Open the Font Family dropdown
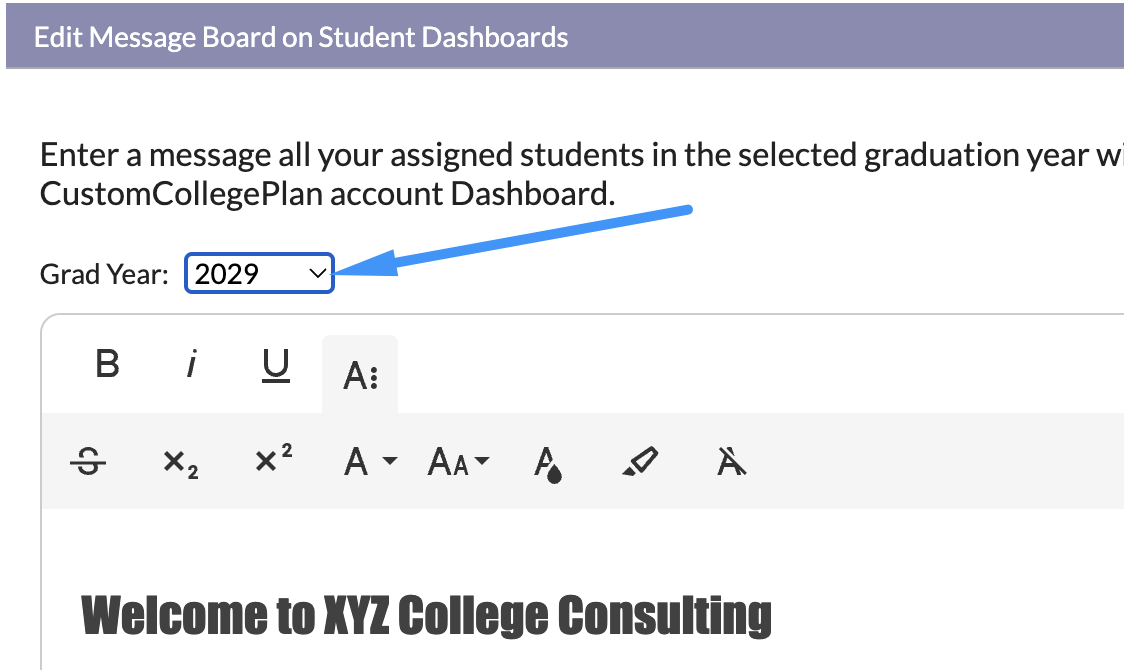The width and height of the screenshot is (1124, 670). pos(370,462)
